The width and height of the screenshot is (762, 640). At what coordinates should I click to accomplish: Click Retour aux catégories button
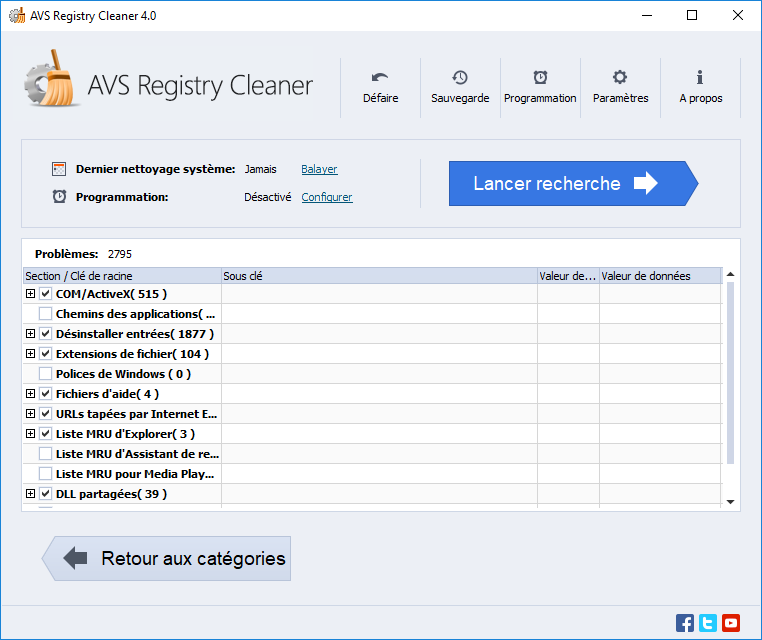pyautogui.click(x=166, y=558)
